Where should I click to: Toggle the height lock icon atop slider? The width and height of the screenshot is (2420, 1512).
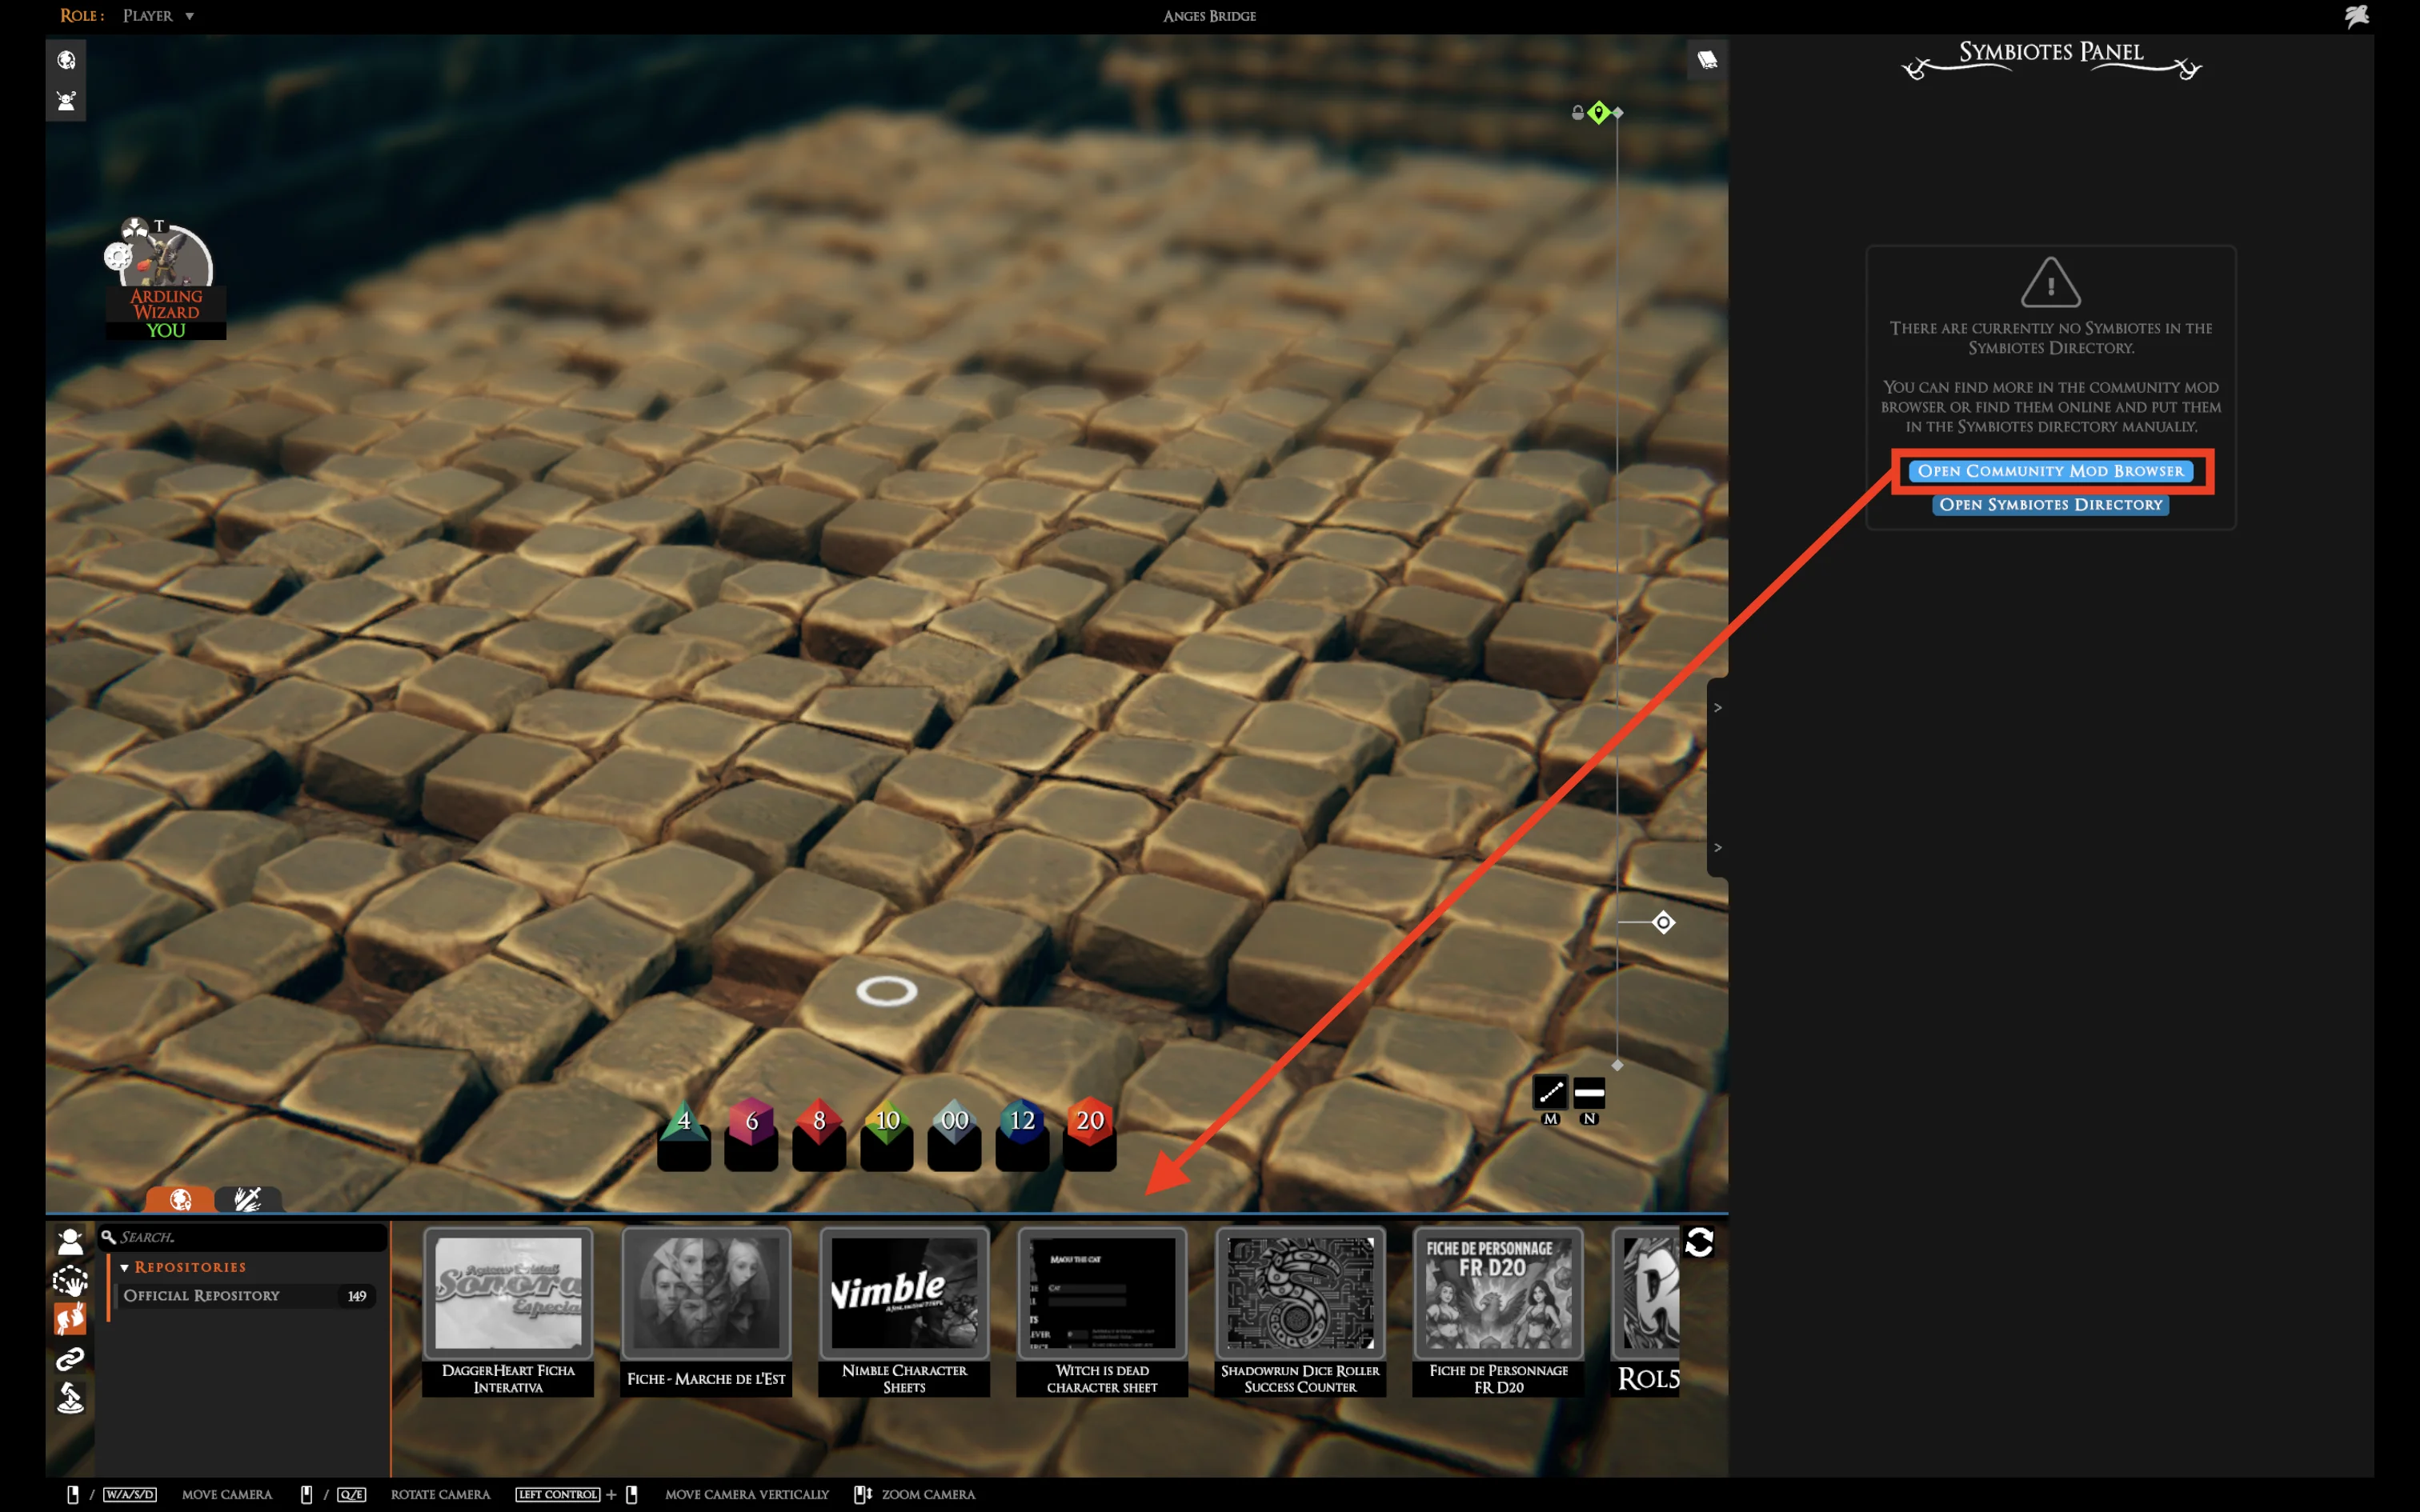pyautogui.click(x=1578, y=113)
